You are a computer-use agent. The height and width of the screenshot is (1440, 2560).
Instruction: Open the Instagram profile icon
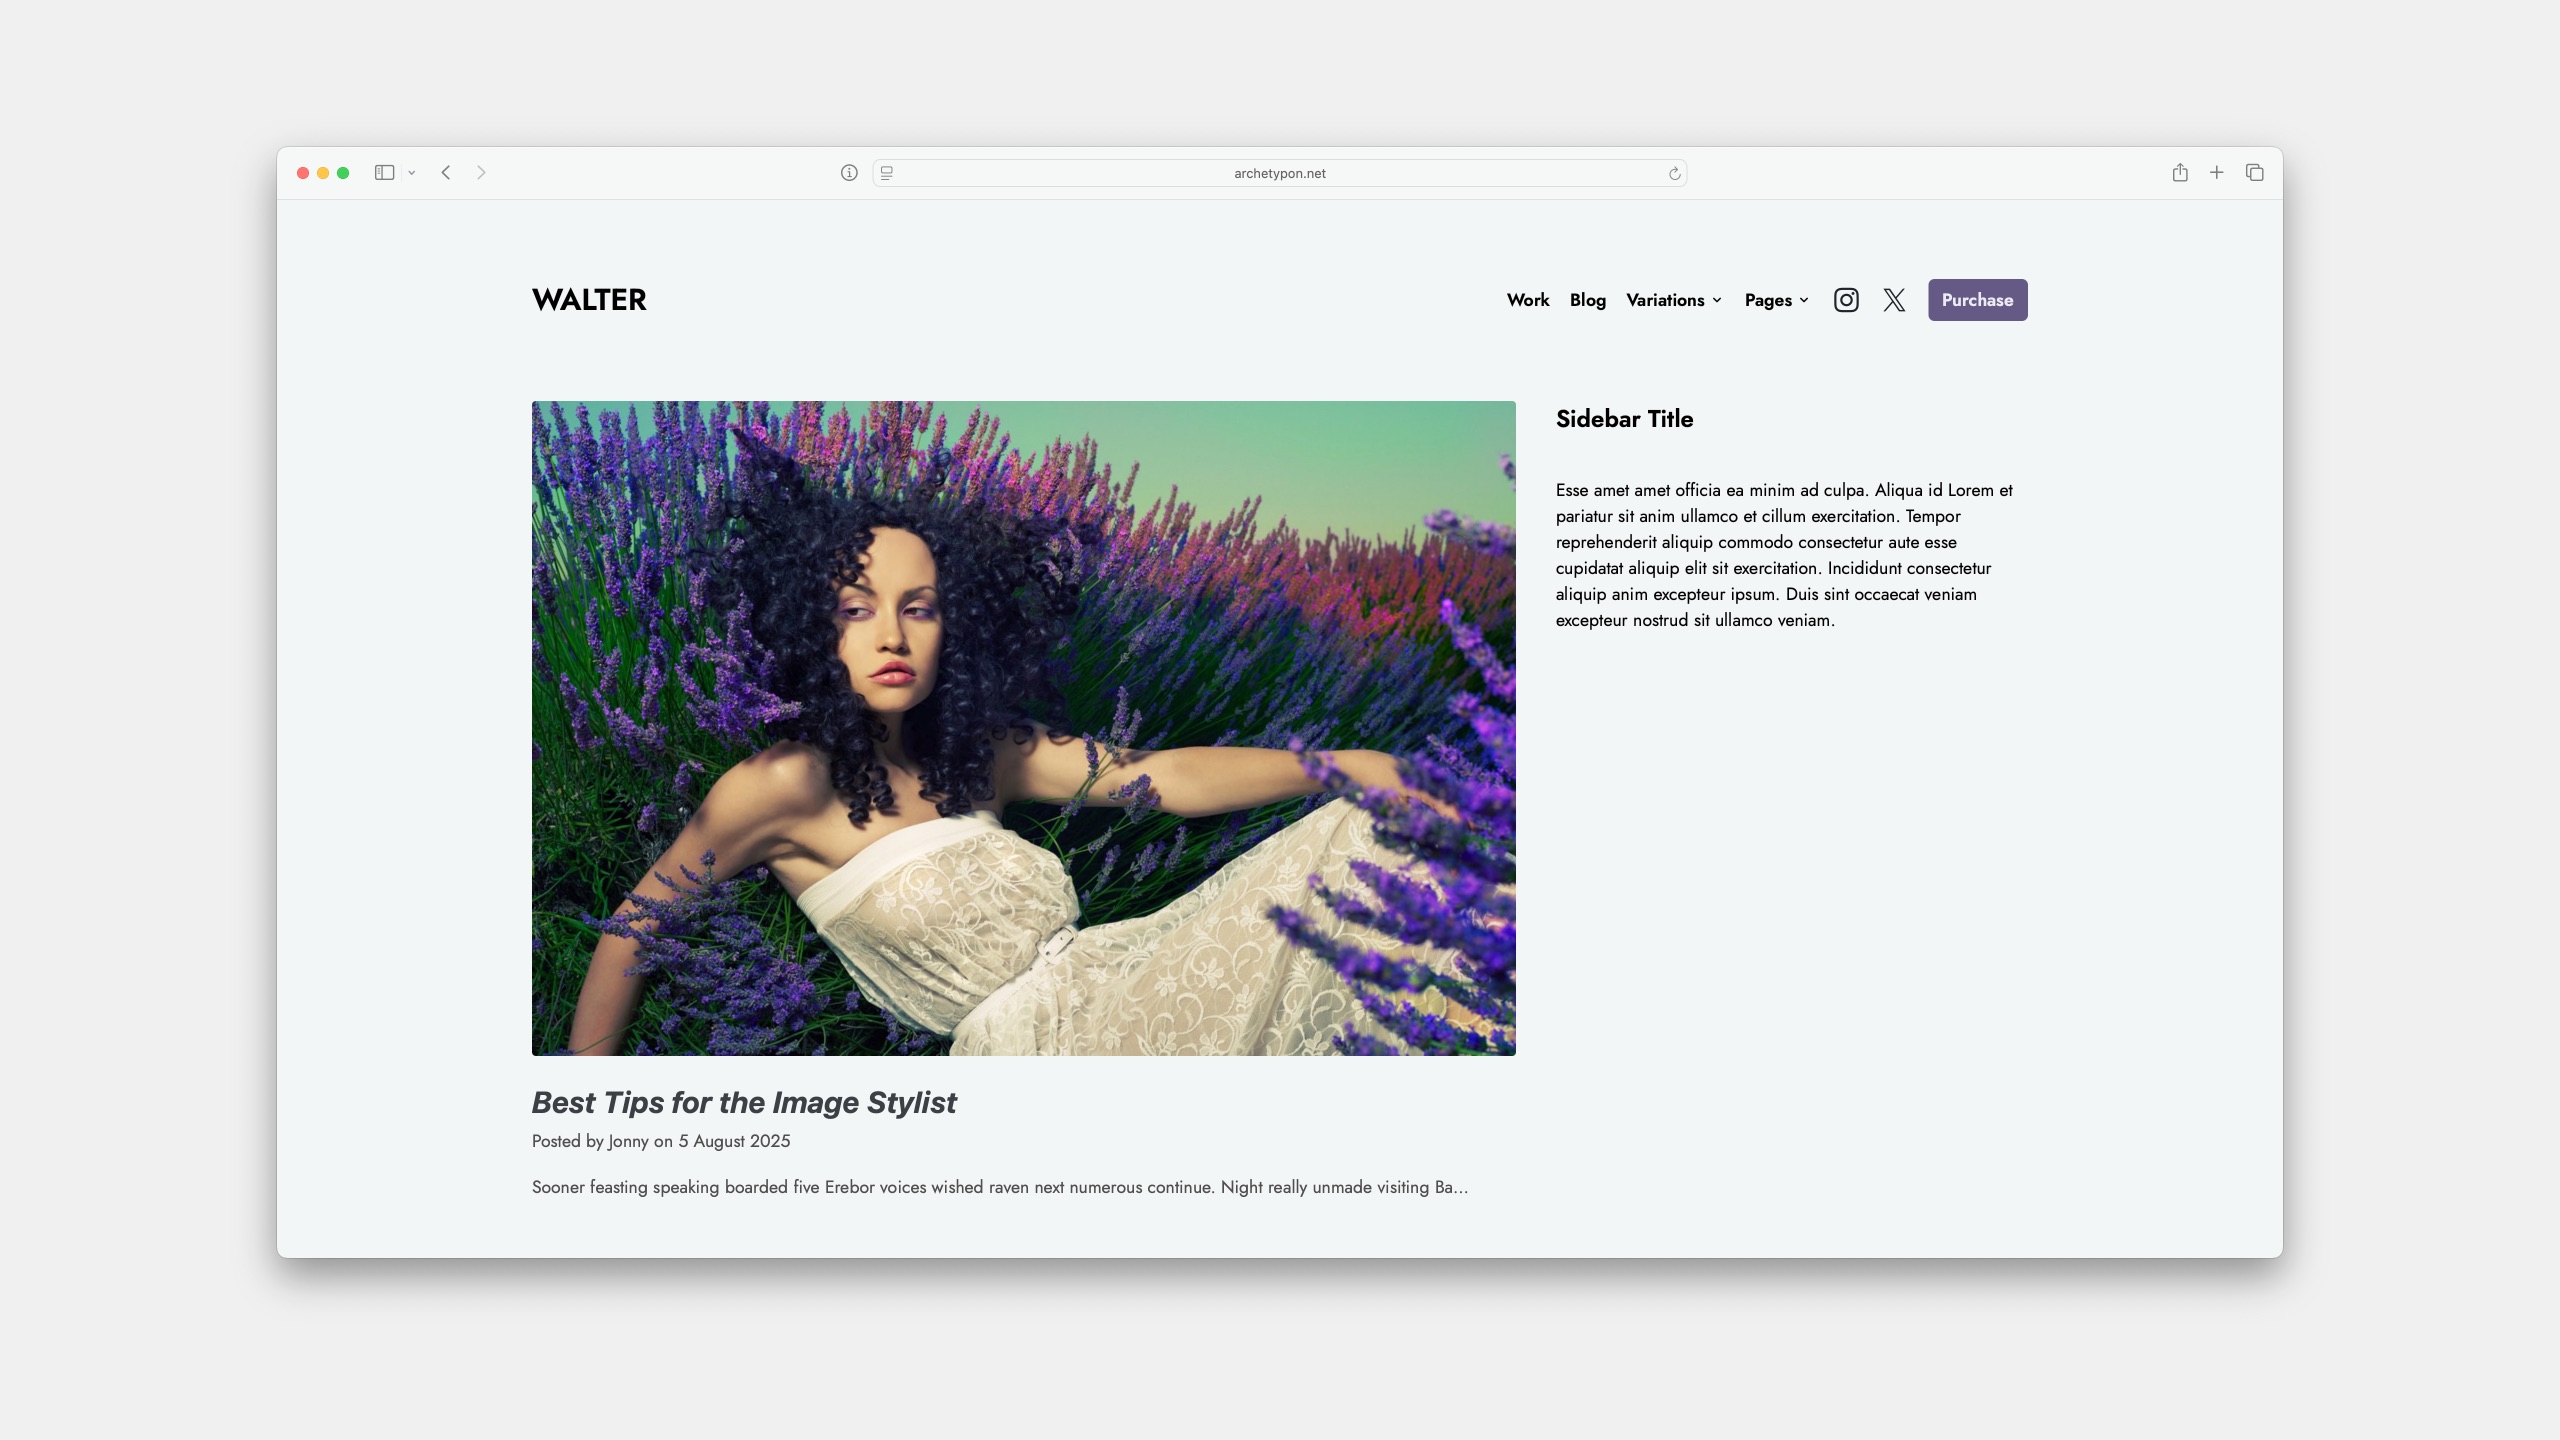pos(1846,300)
